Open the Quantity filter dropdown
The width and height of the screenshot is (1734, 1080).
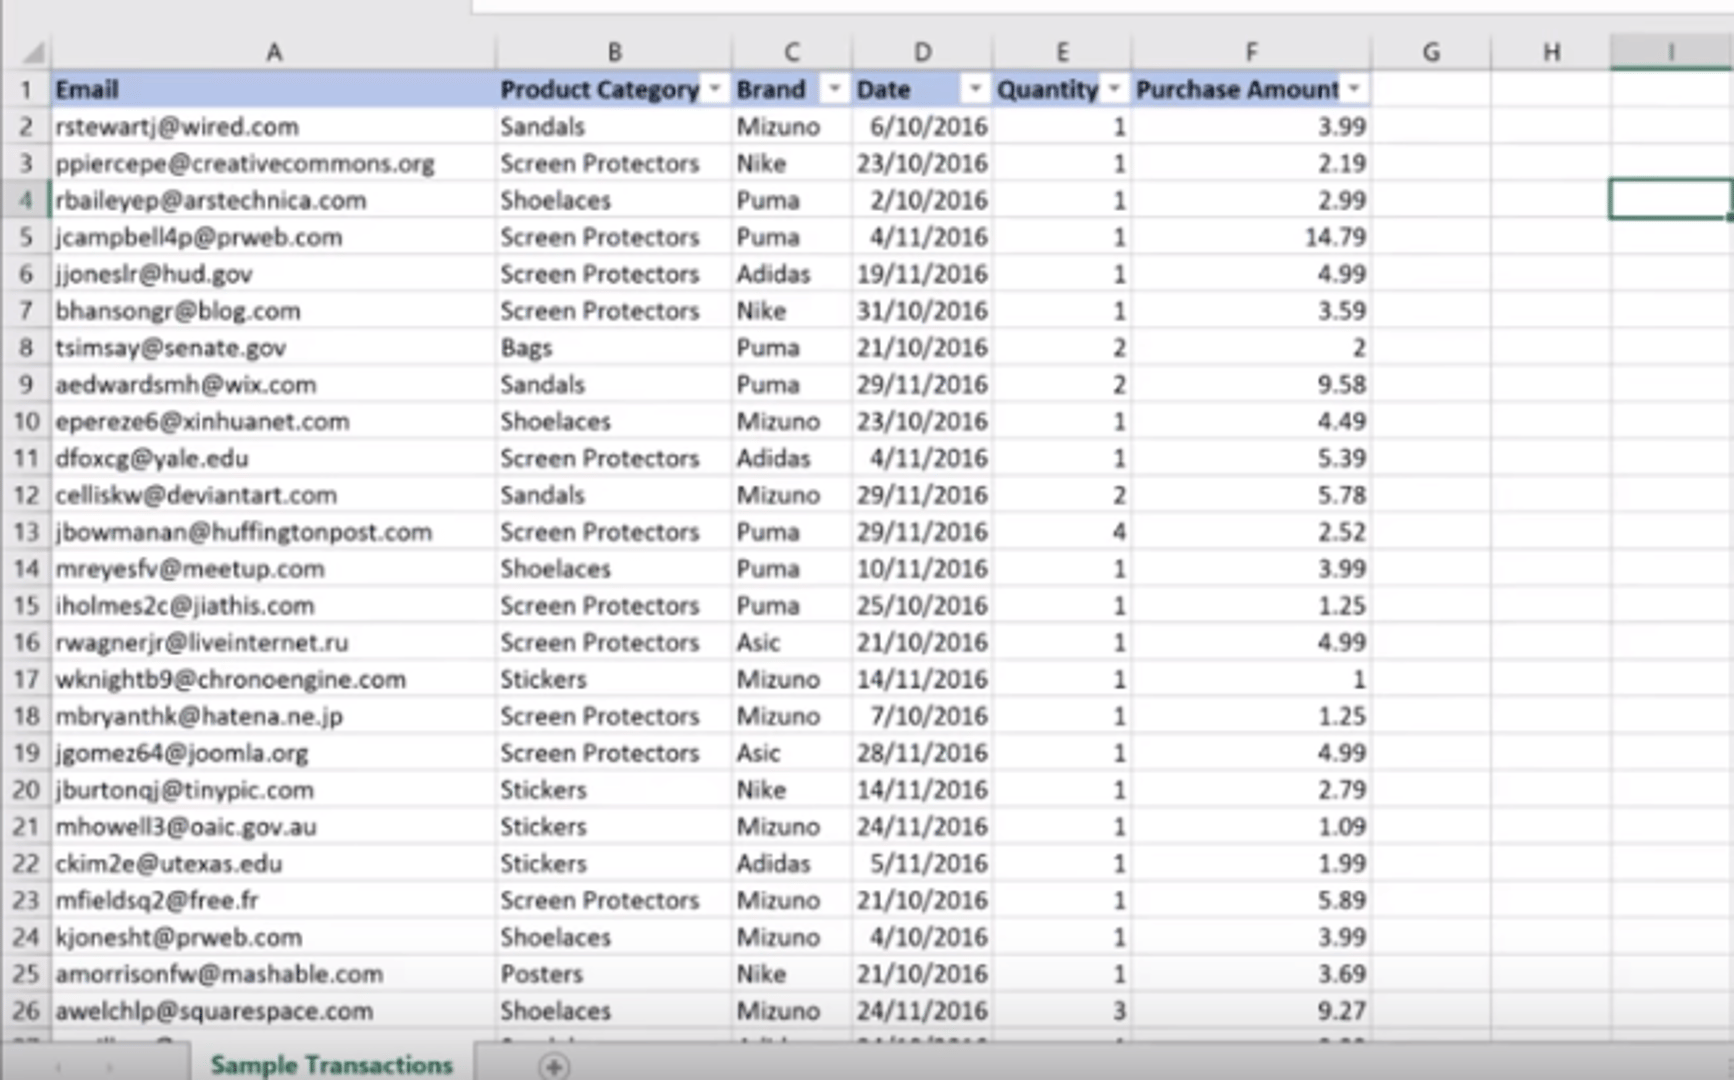[1115, 89]
